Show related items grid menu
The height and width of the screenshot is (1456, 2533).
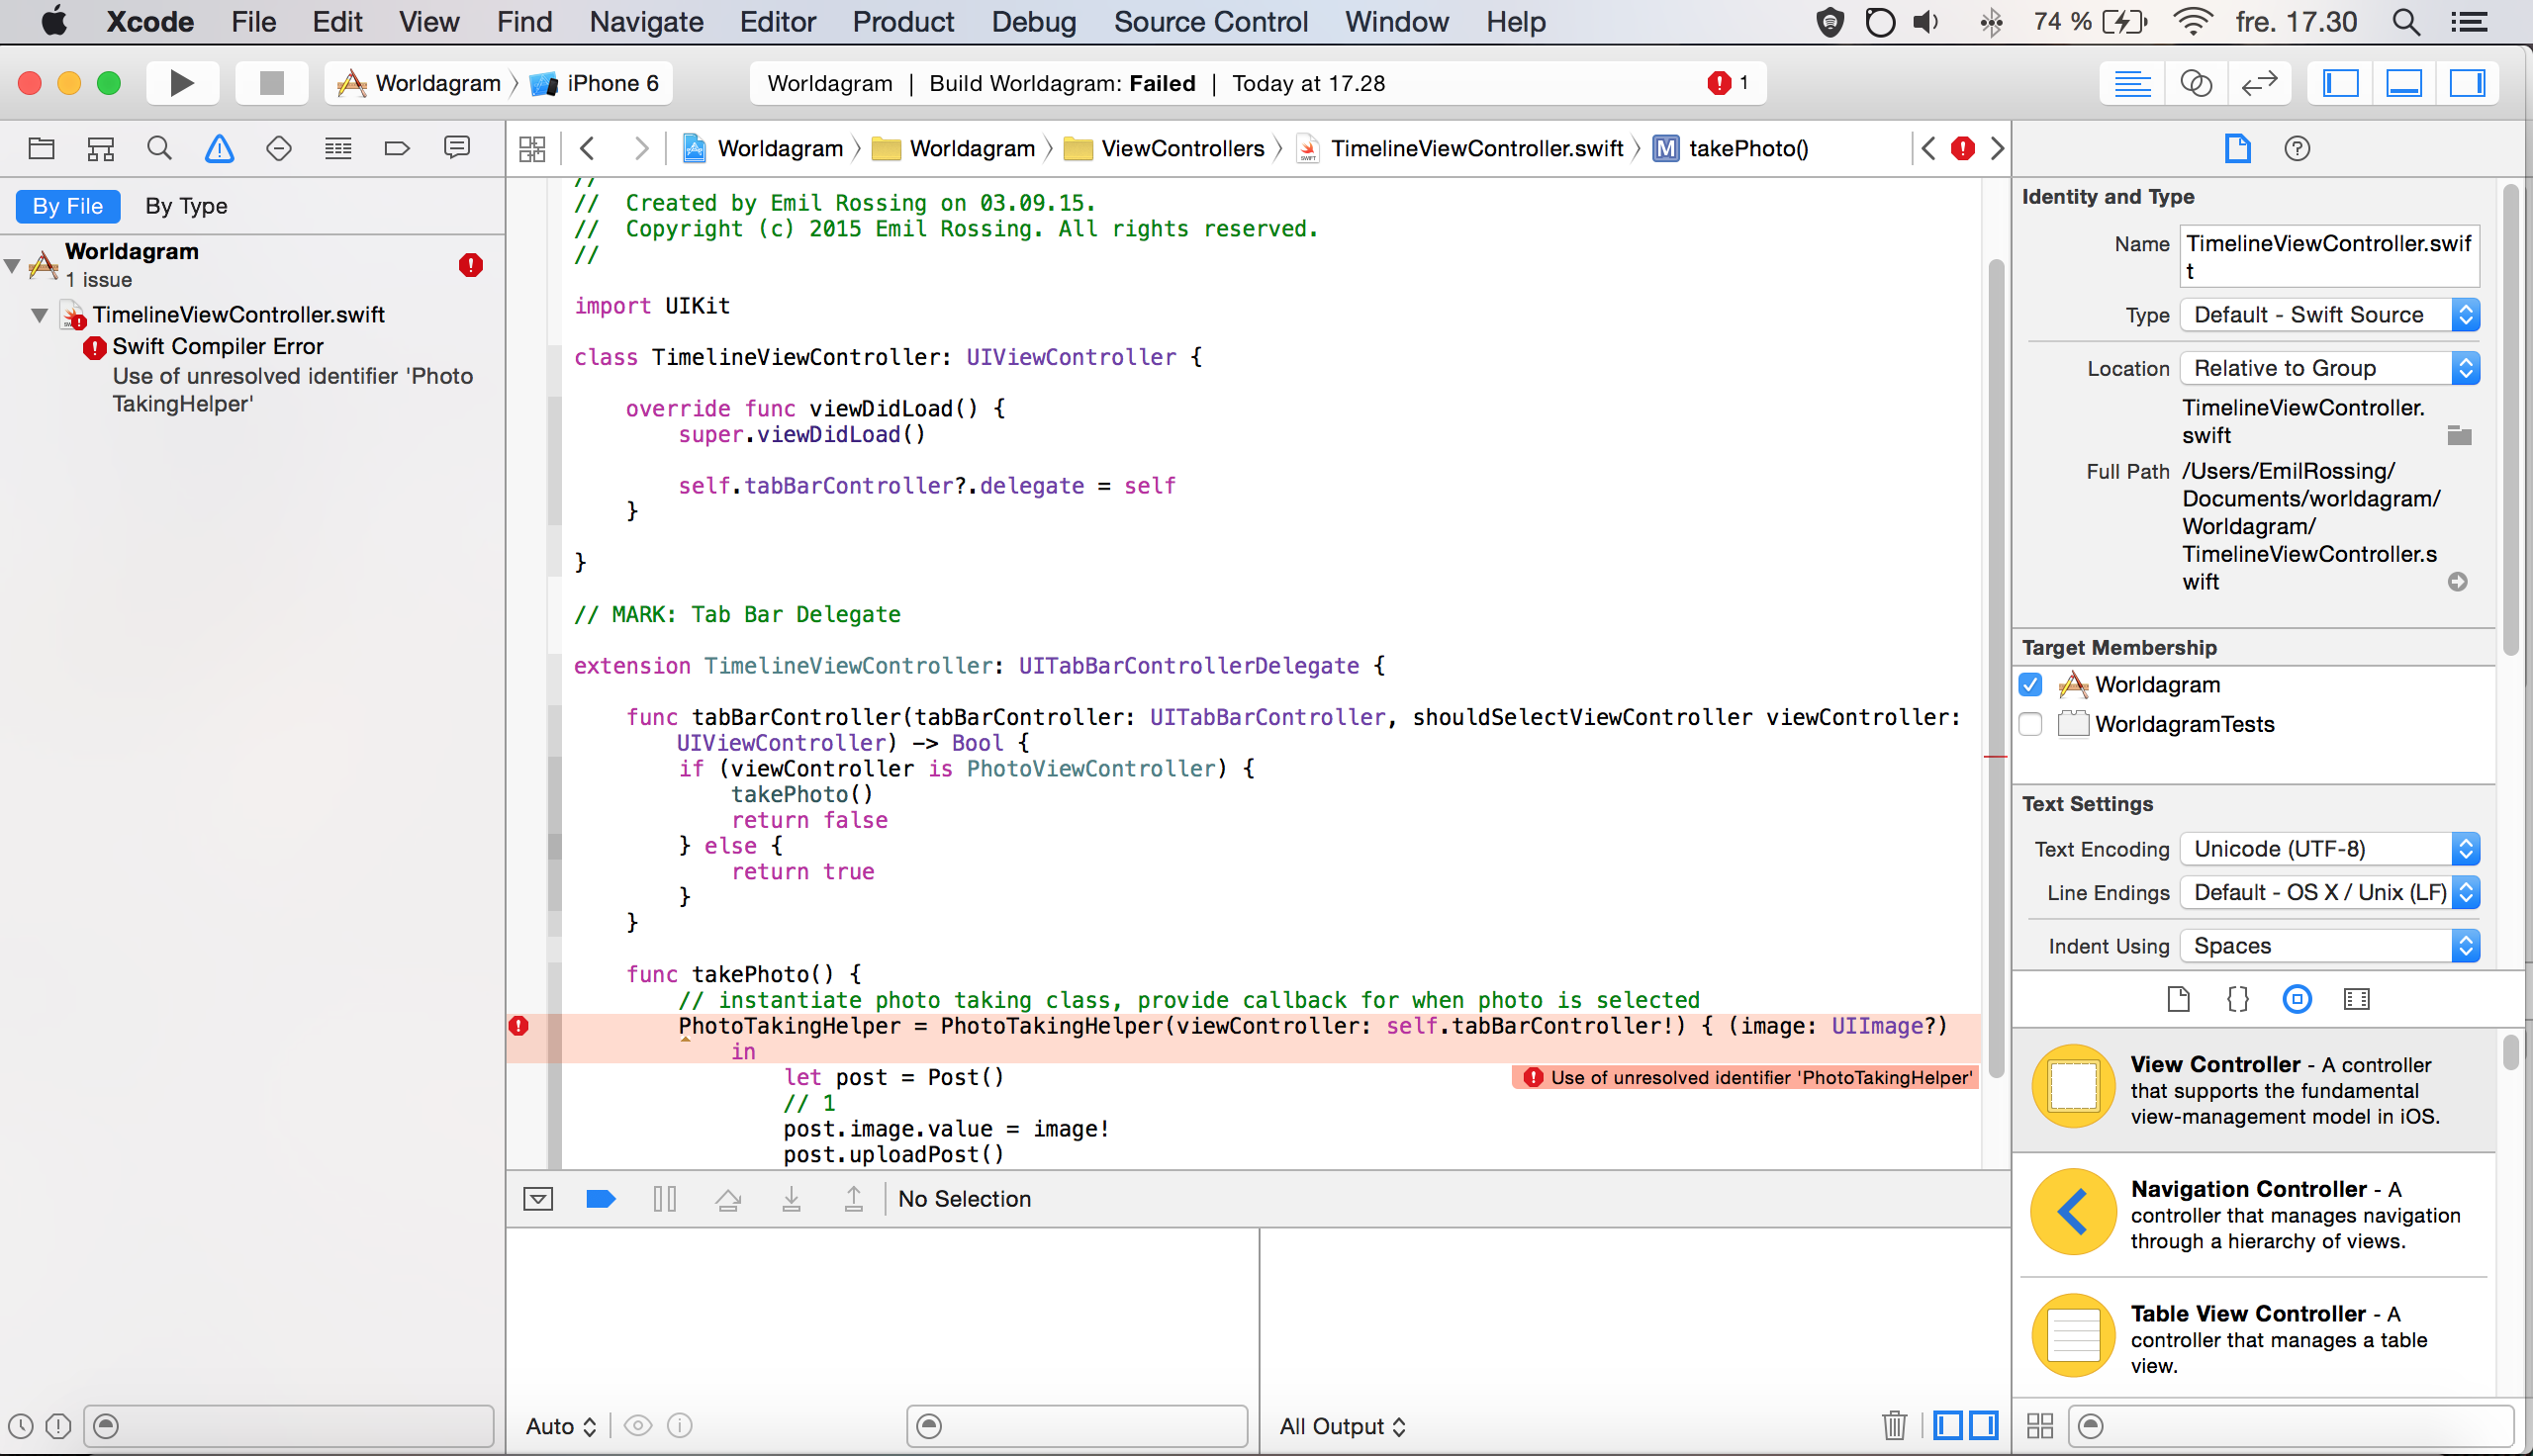[x=532, y=149]
